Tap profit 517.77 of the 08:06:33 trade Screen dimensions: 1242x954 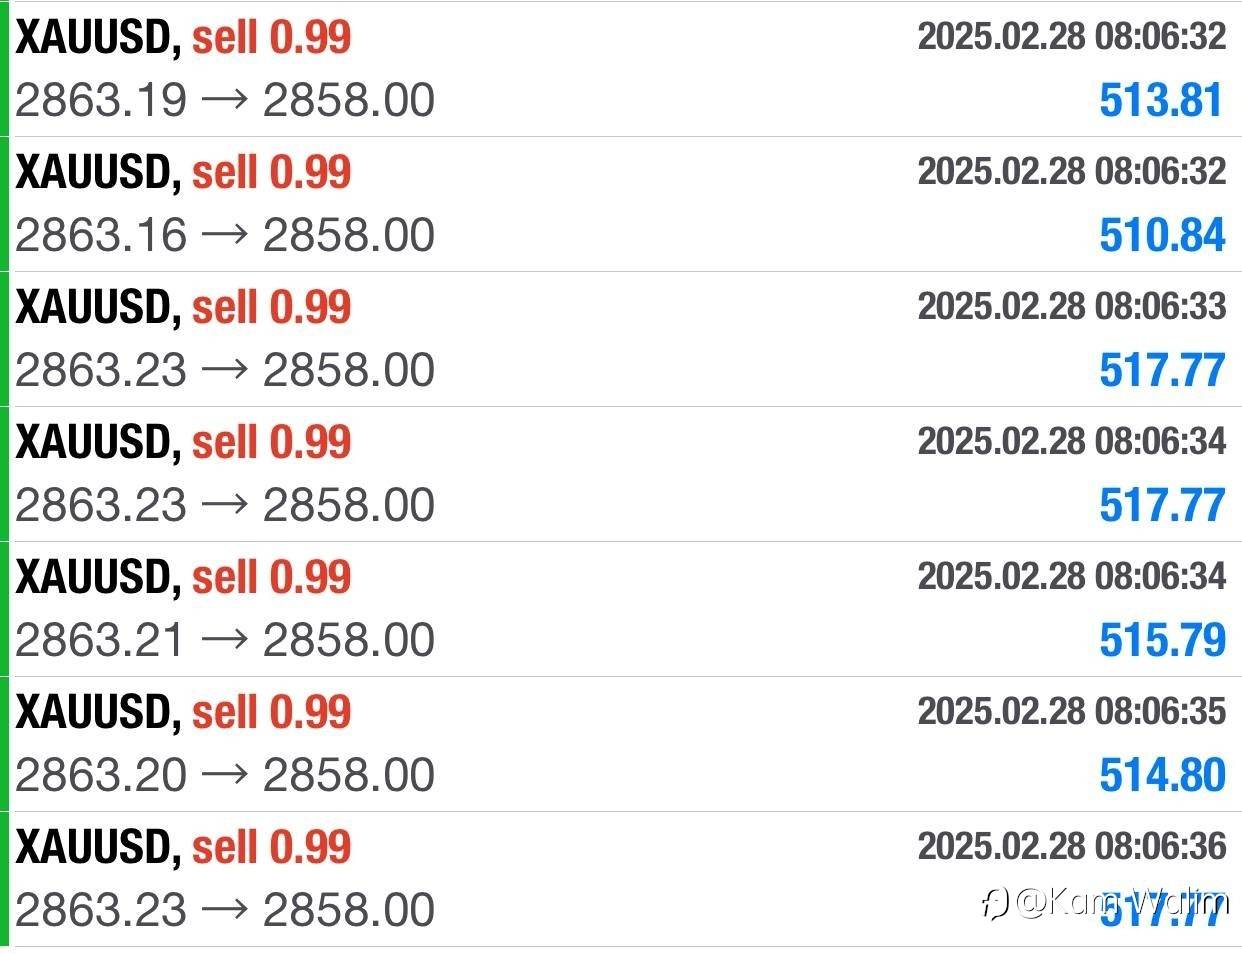click(x=1161, y=371)
